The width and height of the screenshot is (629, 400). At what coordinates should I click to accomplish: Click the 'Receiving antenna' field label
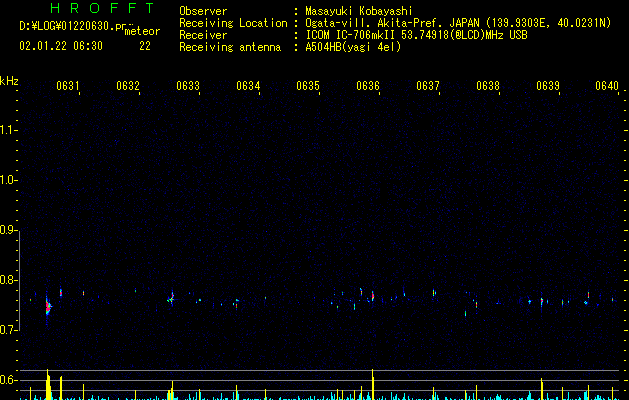point(230,47)
